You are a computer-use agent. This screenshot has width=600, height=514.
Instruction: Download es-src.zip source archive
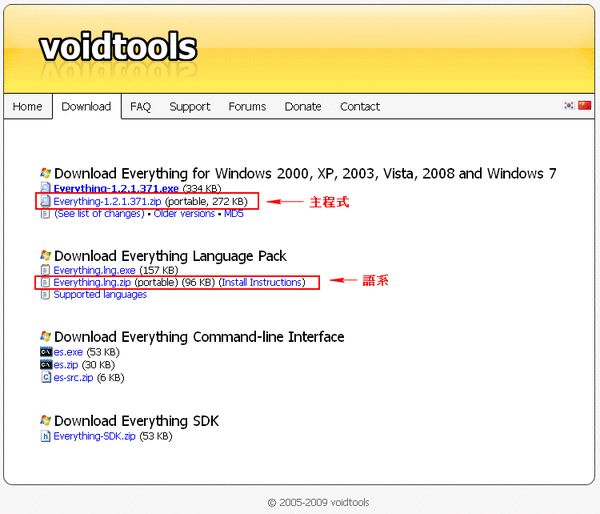(x=73, y=378)
